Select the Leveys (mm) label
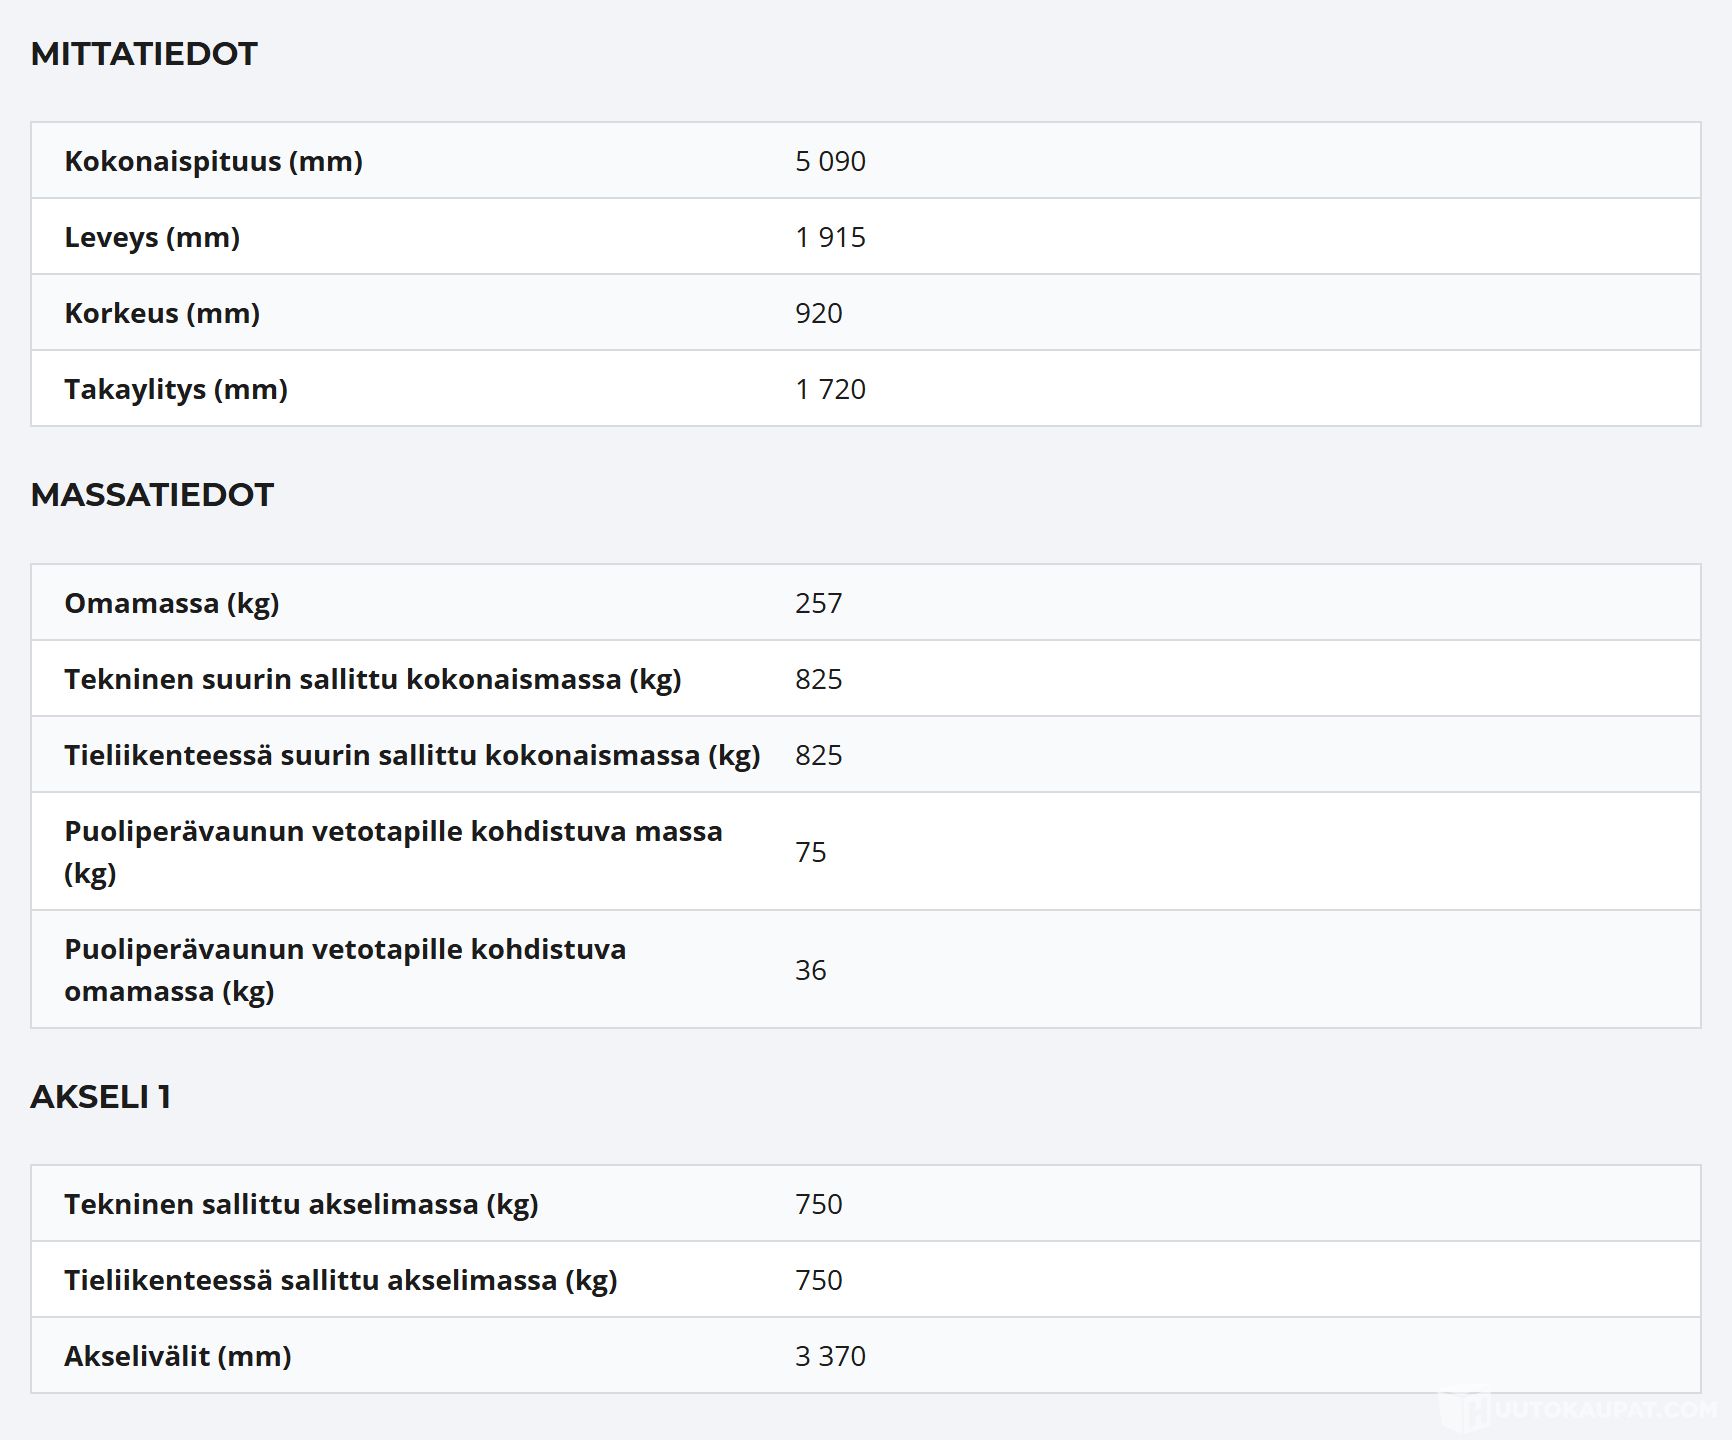Image resolution: width=1732 pixels, height=1440 pixels. coord(152,237)
